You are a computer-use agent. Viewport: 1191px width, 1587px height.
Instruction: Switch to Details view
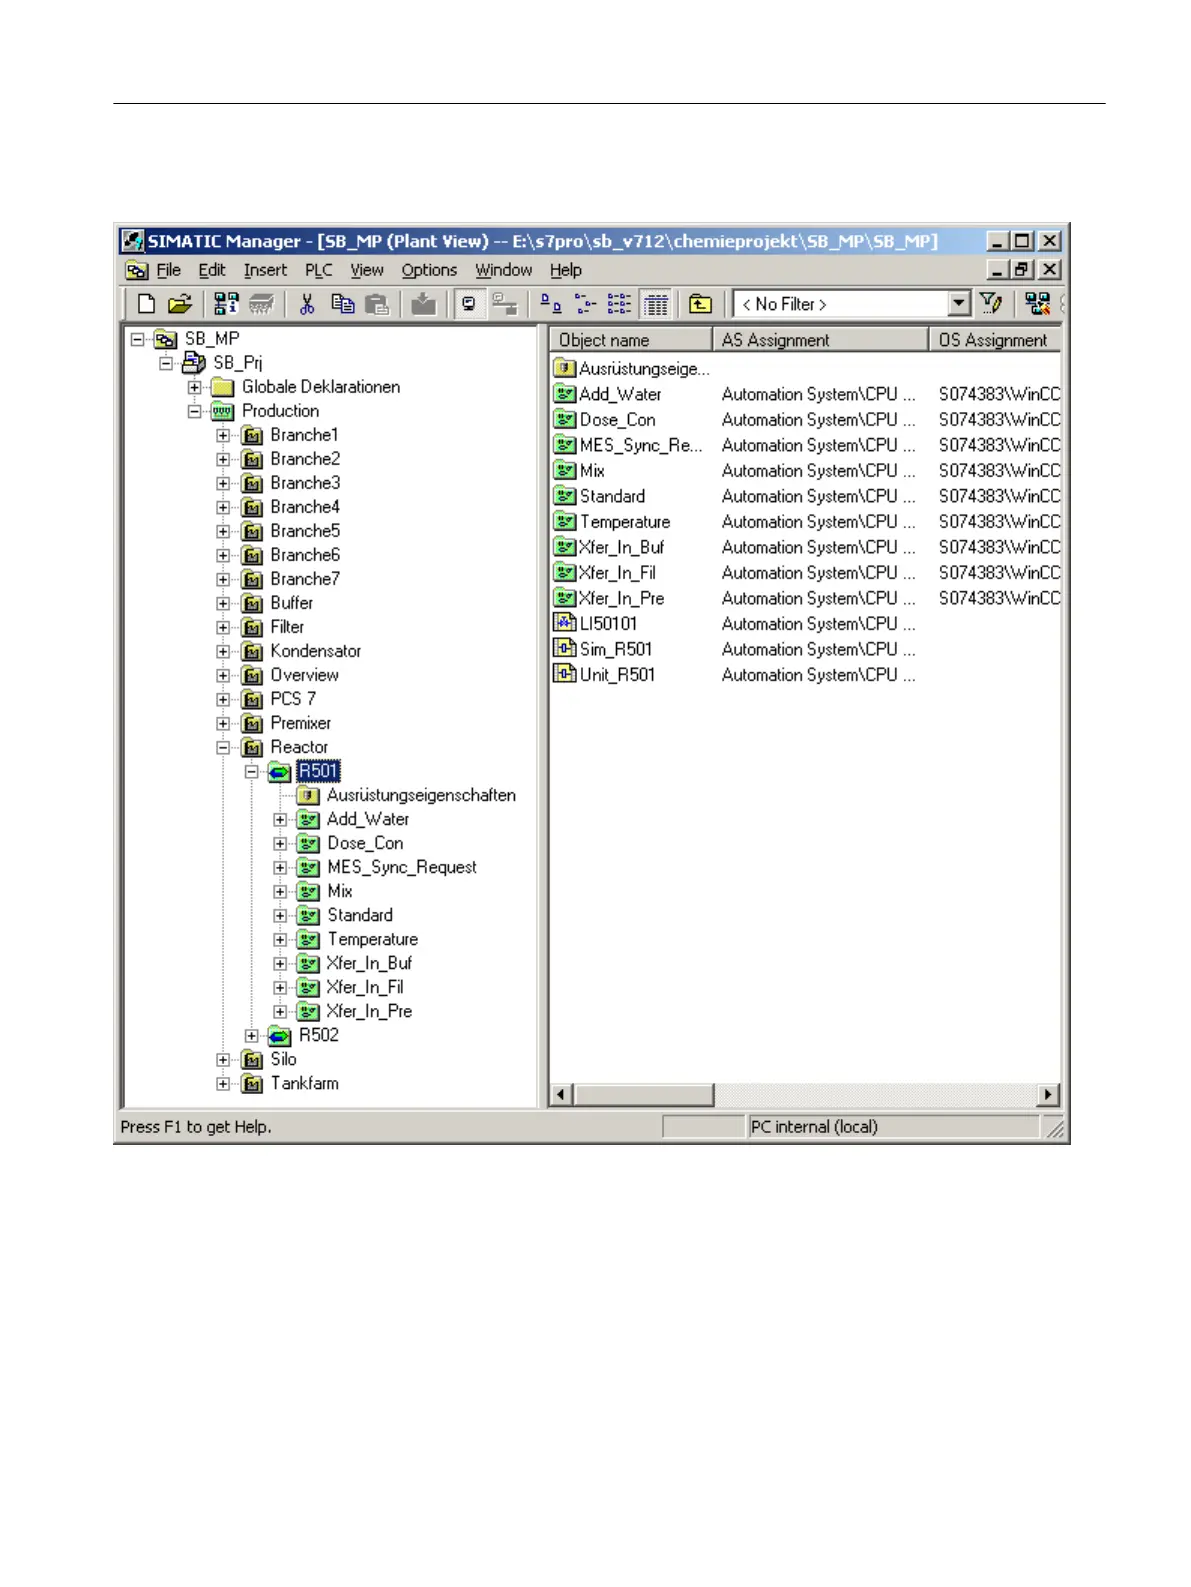point(656,304)
